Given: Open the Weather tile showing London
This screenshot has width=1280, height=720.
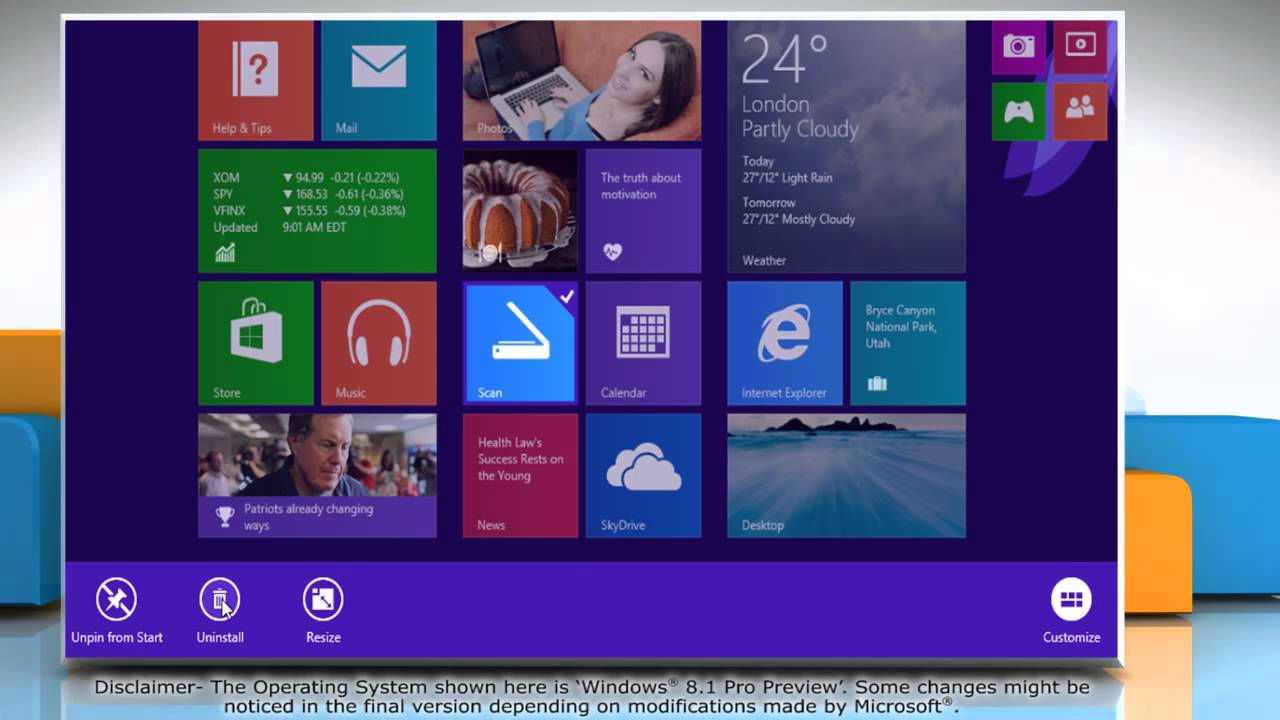Looking at the screenshot, I should (x=846, y=147).
